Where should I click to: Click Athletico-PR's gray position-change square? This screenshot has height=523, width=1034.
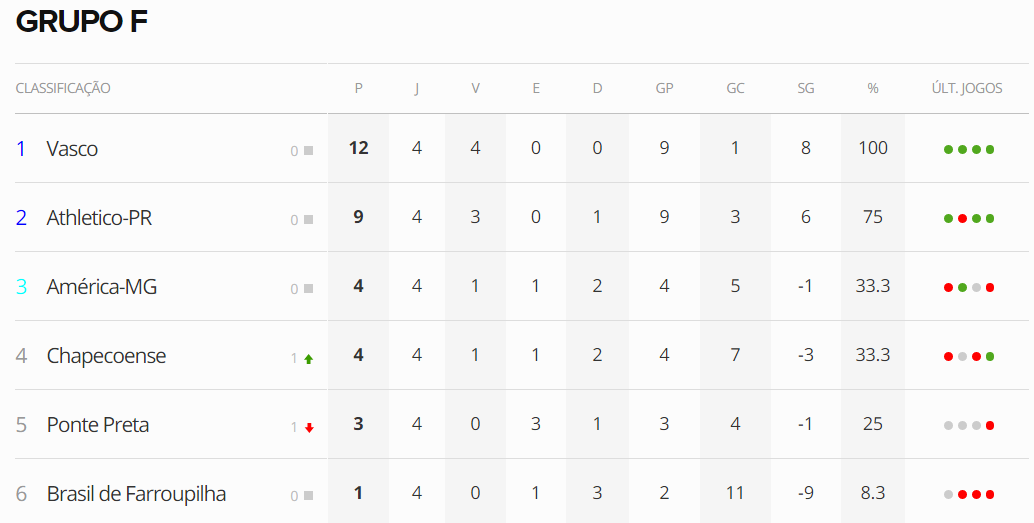(x=309, y=220)
